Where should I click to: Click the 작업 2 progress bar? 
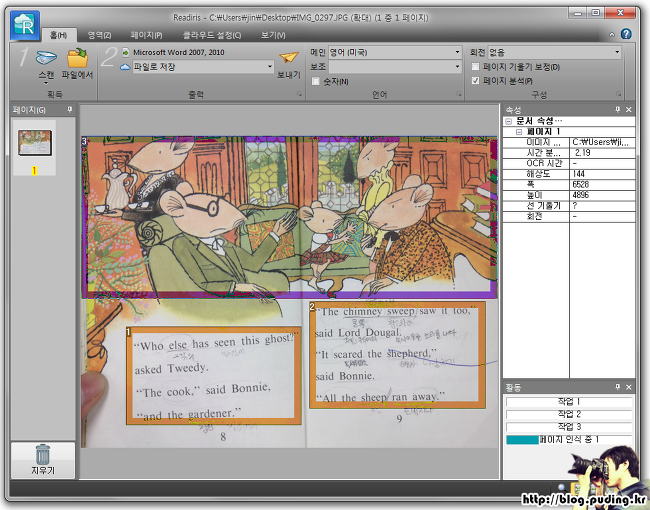[x=569, y=414]
